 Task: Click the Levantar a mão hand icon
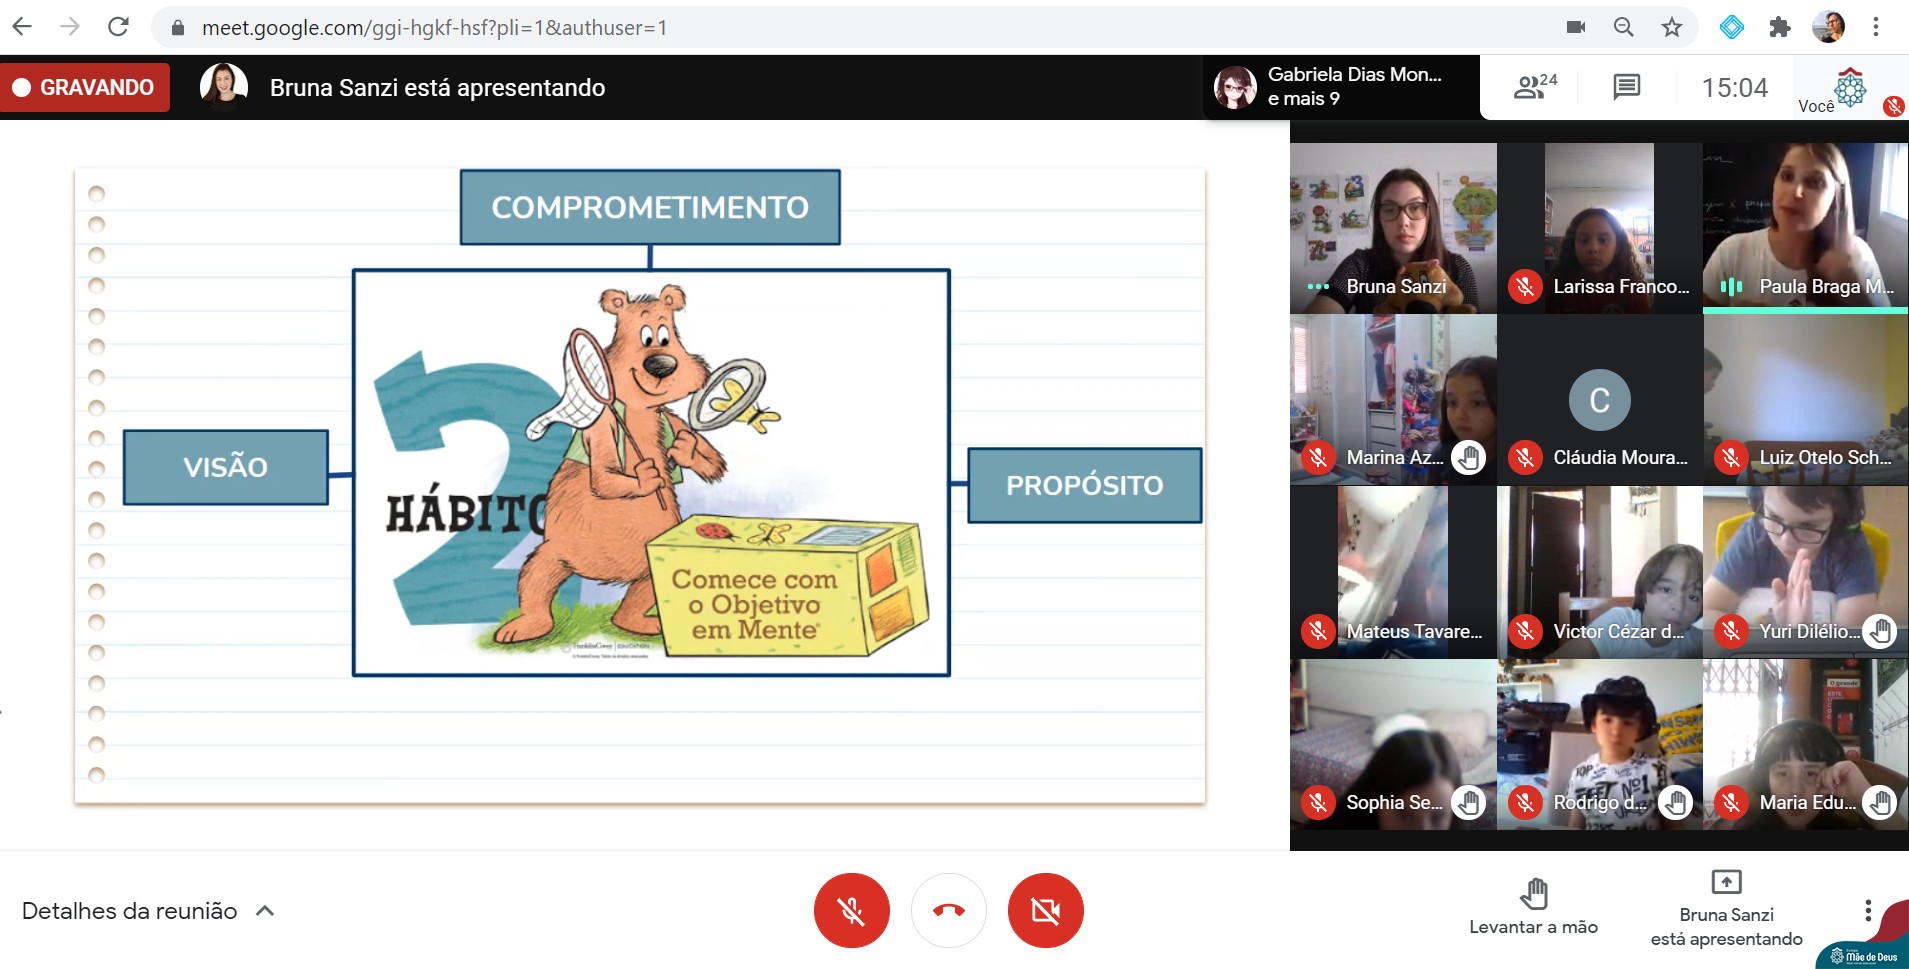(1533, 893)
